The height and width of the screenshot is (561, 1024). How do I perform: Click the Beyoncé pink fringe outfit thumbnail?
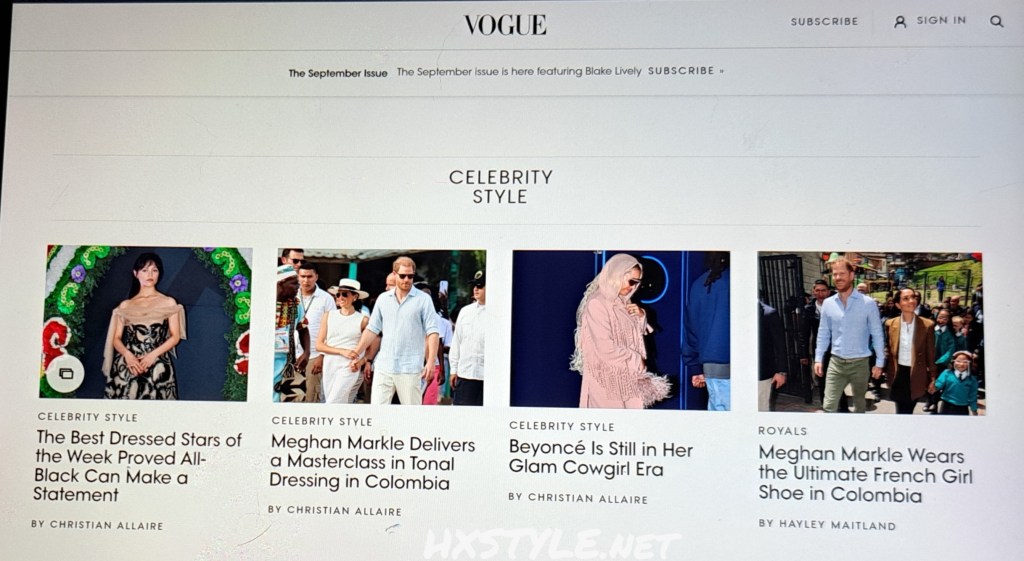coord(620,330)
